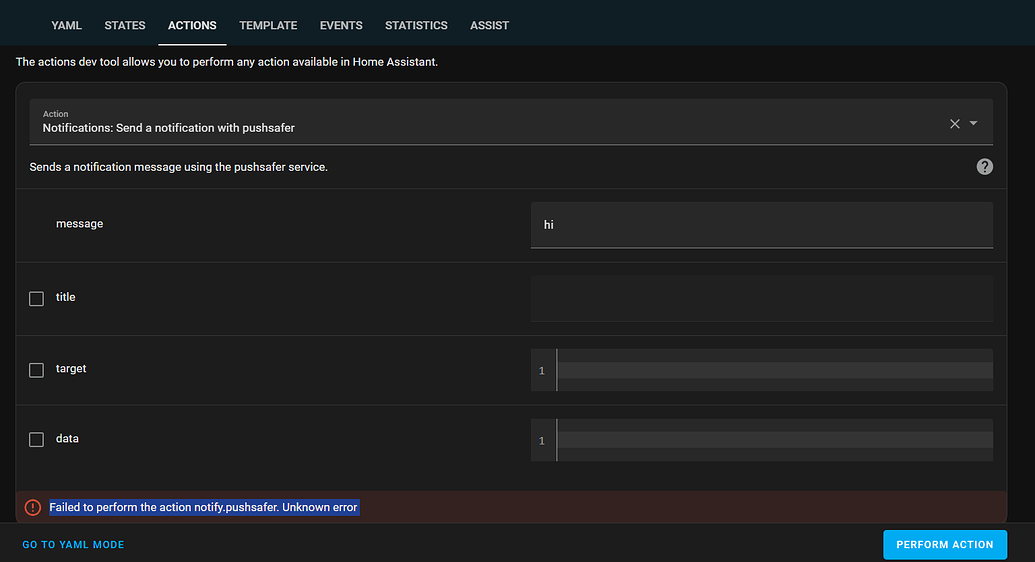Switch to the YAML tab
The image size is (1035, 562).
point(67,25)
